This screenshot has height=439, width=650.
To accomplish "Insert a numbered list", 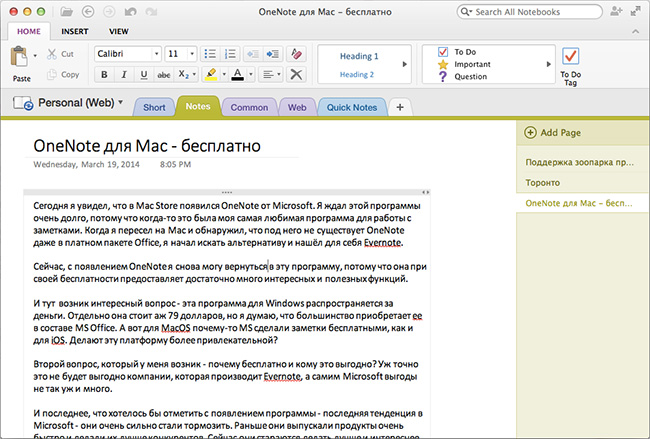I will (230, 54).
